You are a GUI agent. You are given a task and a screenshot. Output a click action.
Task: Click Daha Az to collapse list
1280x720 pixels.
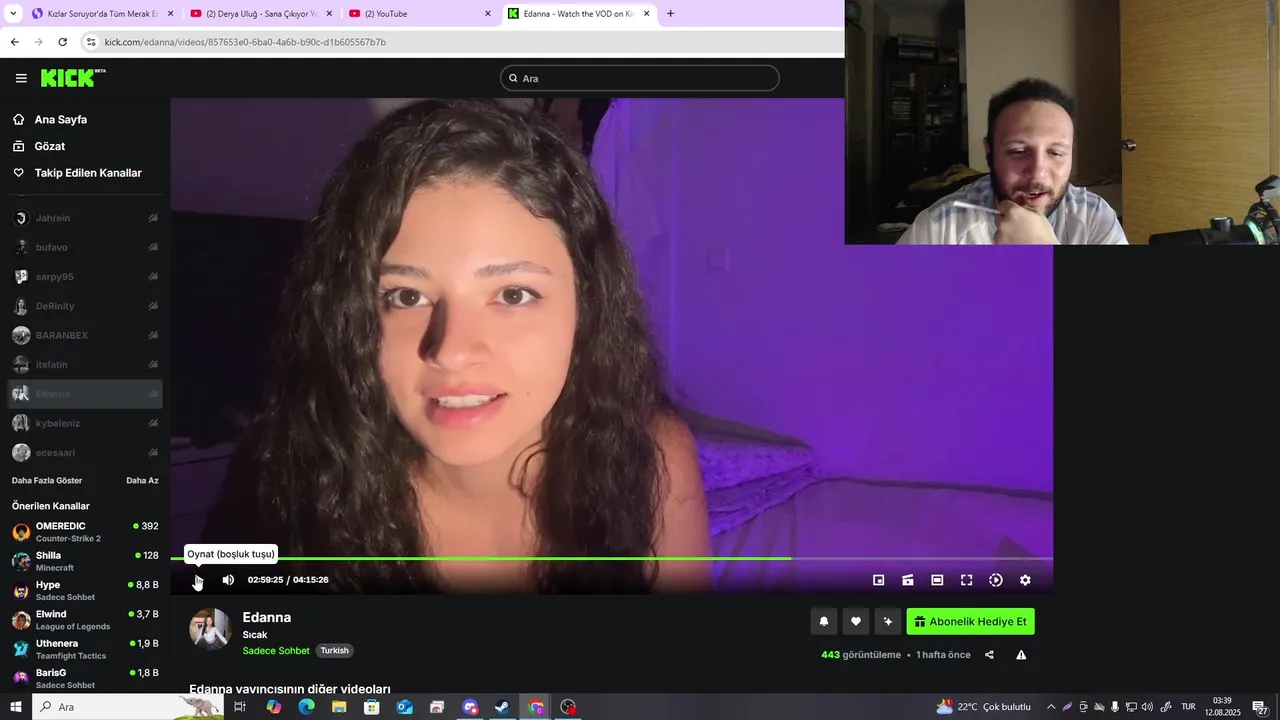point(142,480)
